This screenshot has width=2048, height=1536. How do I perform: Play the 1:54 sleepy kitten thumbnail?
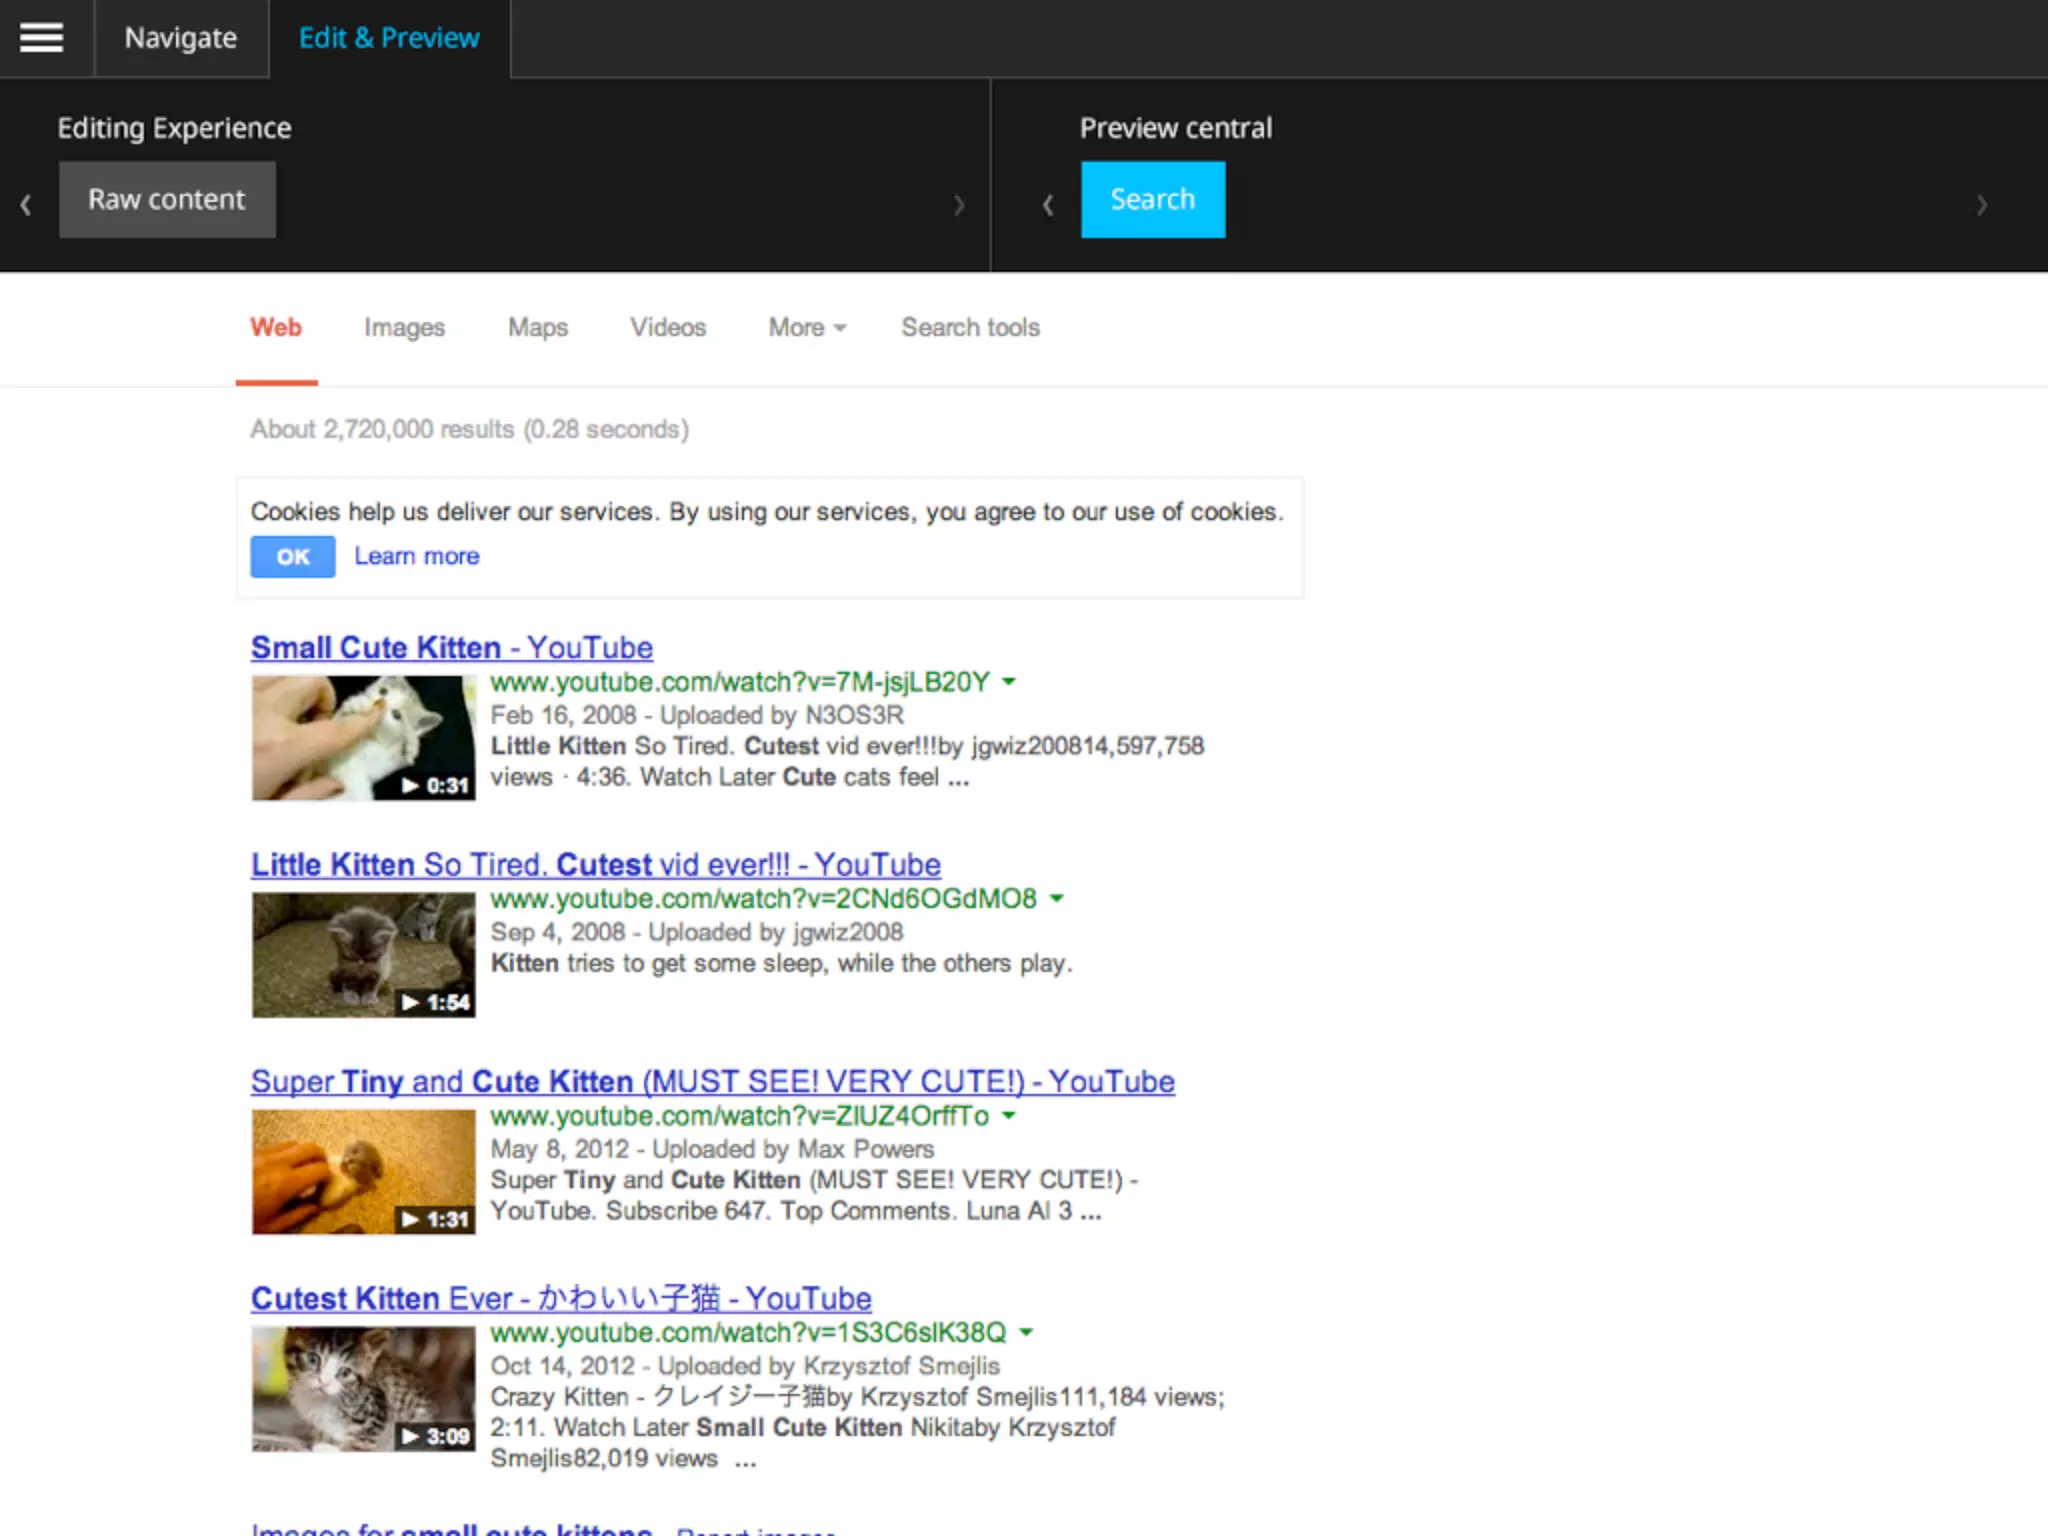coord(363,955)
